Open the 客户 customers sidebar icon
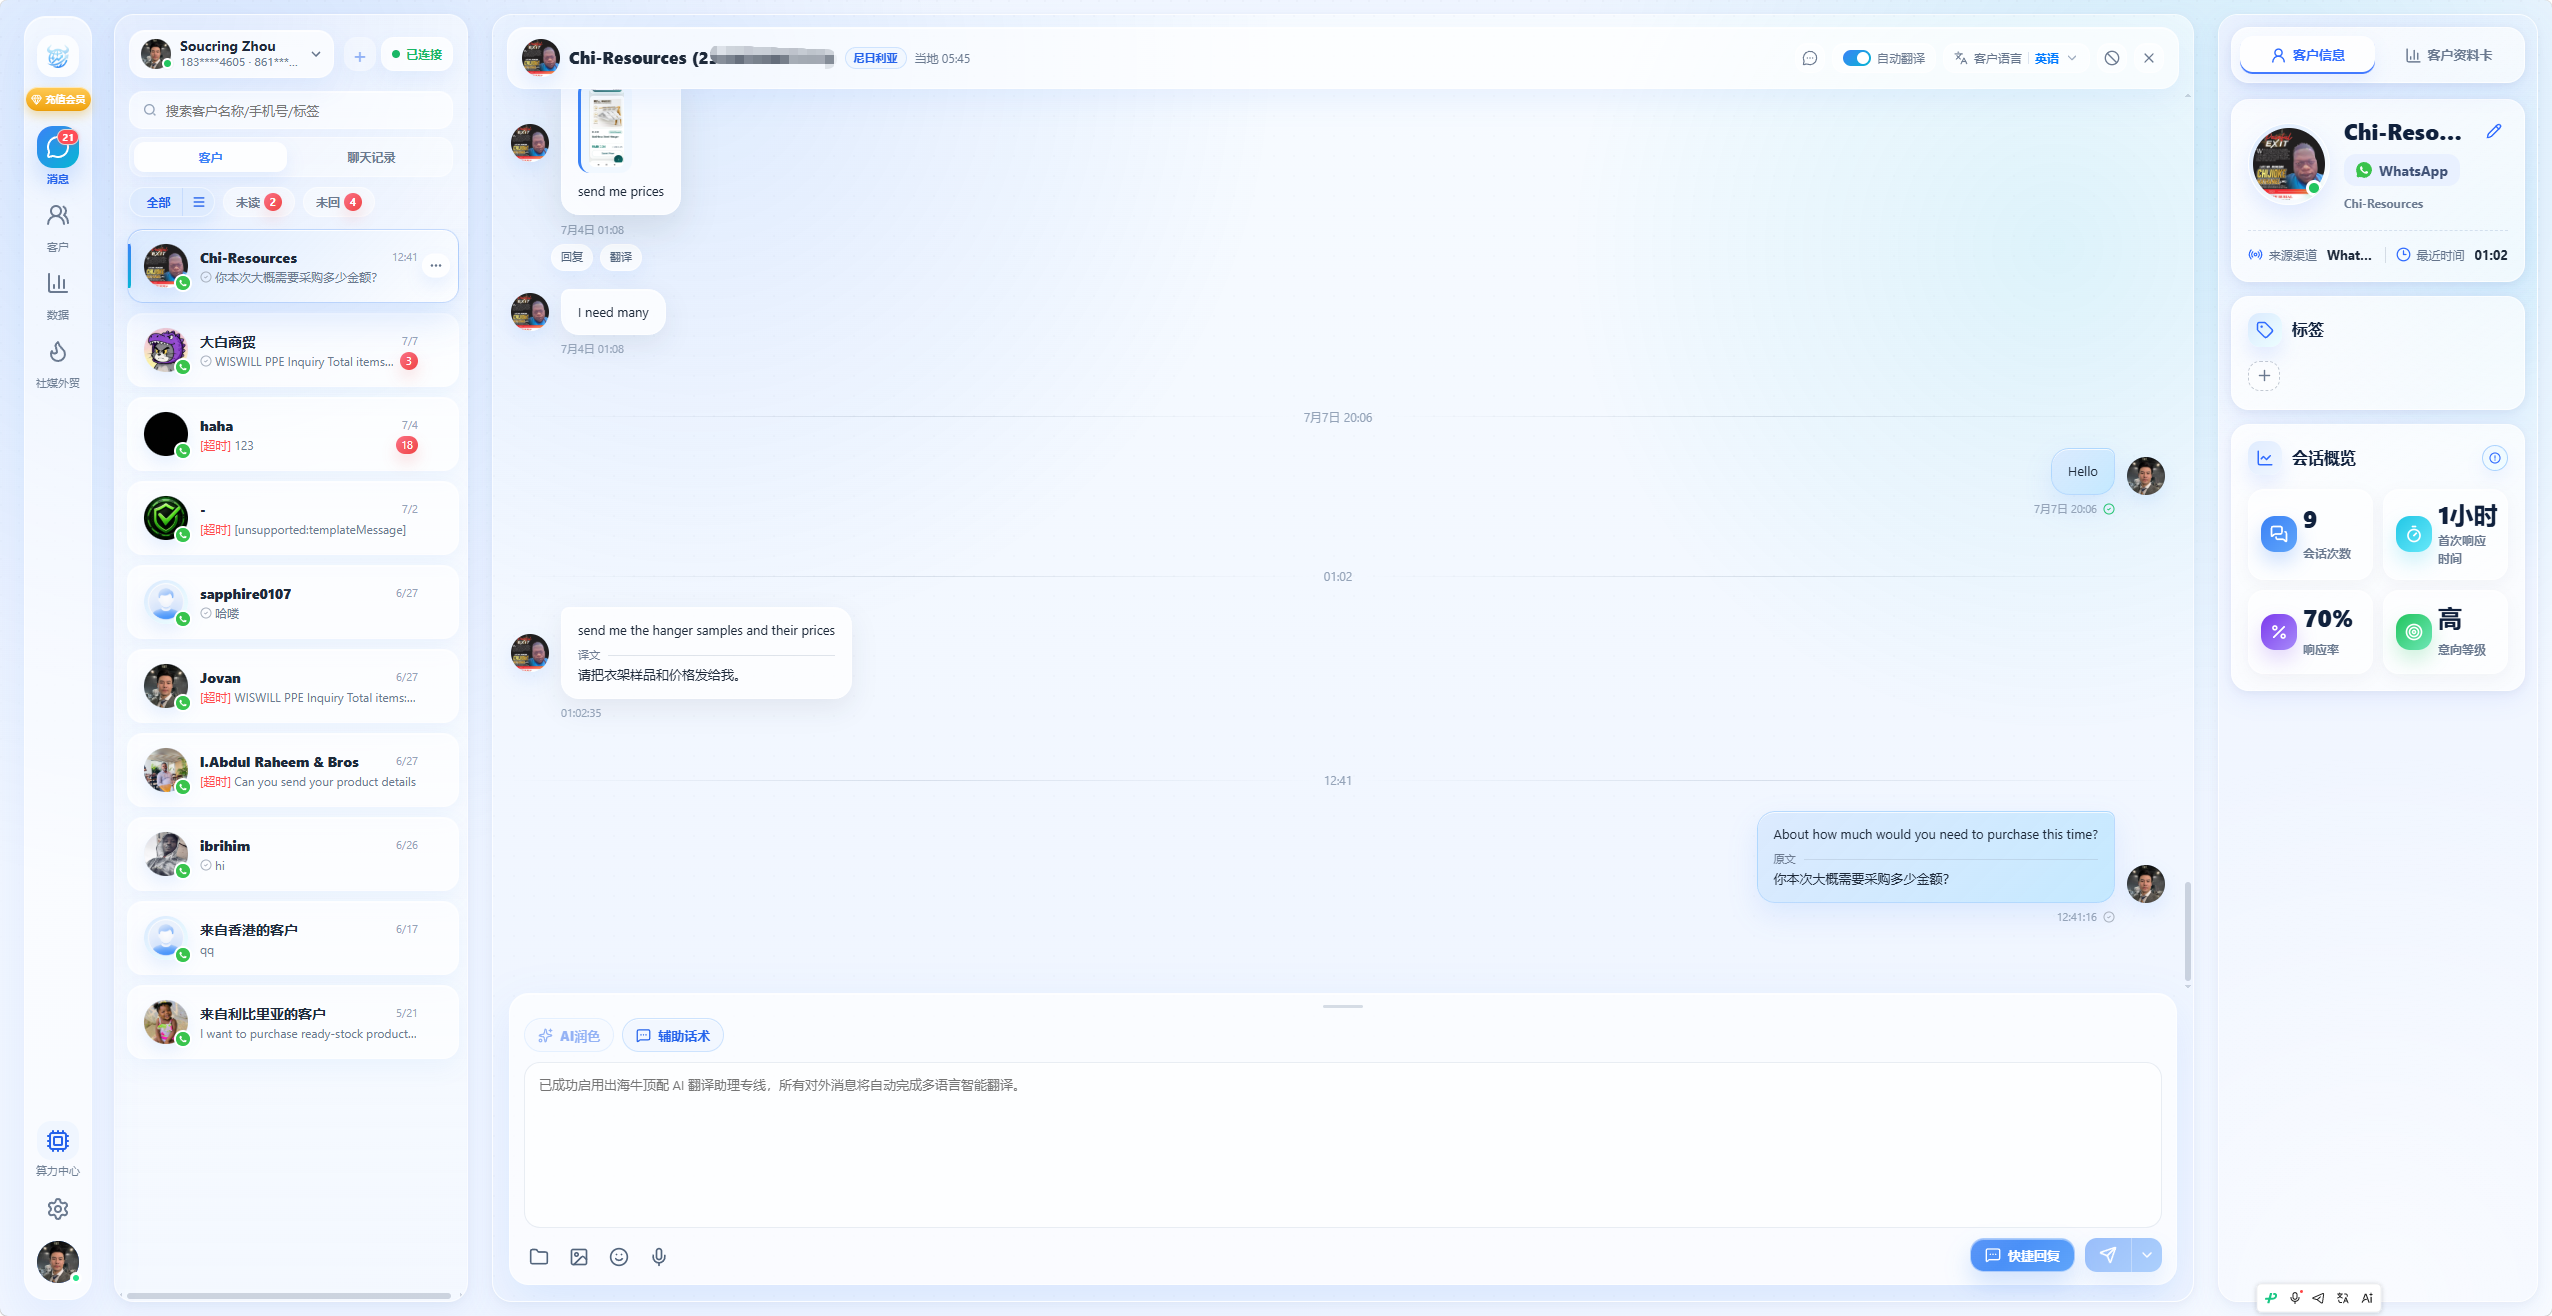The height and width of the screenshot is (1316, 2552). 58,215
